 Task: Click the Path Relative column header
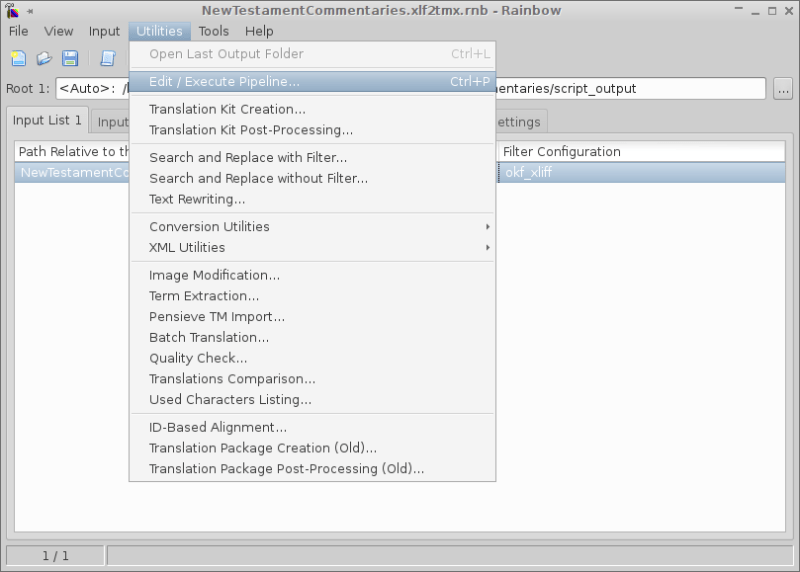pos(72,152)
